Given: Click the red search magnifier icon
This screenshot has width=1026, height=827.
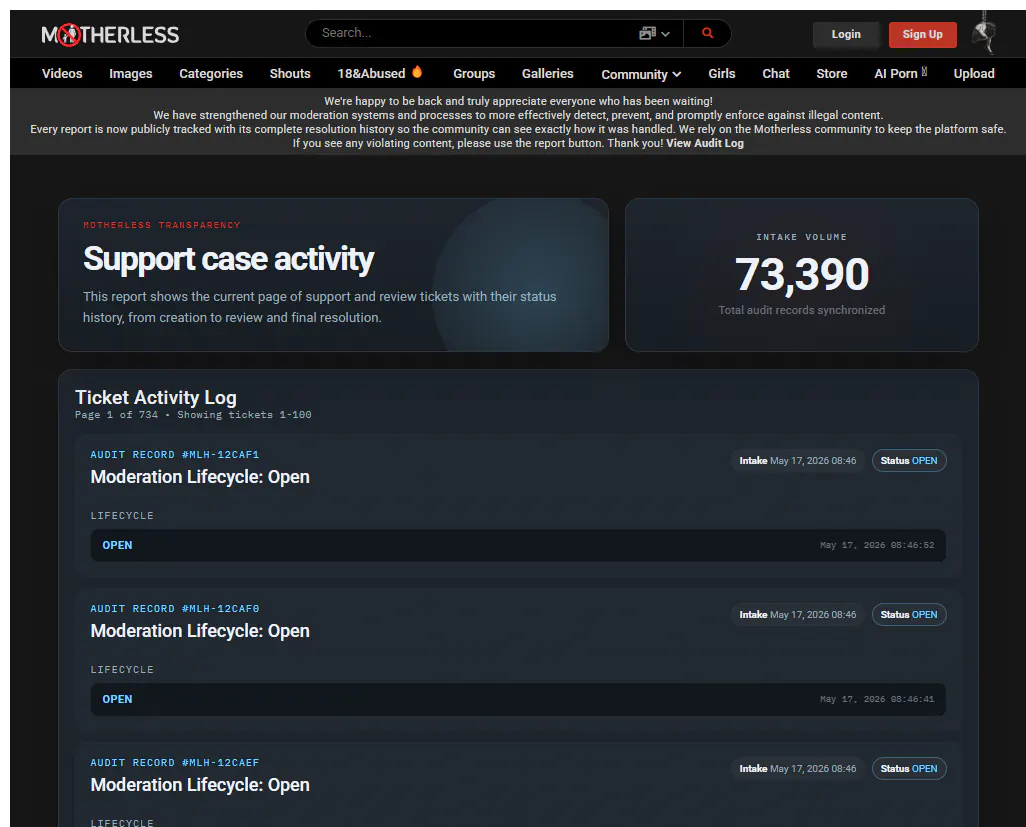Looking at the screenshot, I should (707, 33).
